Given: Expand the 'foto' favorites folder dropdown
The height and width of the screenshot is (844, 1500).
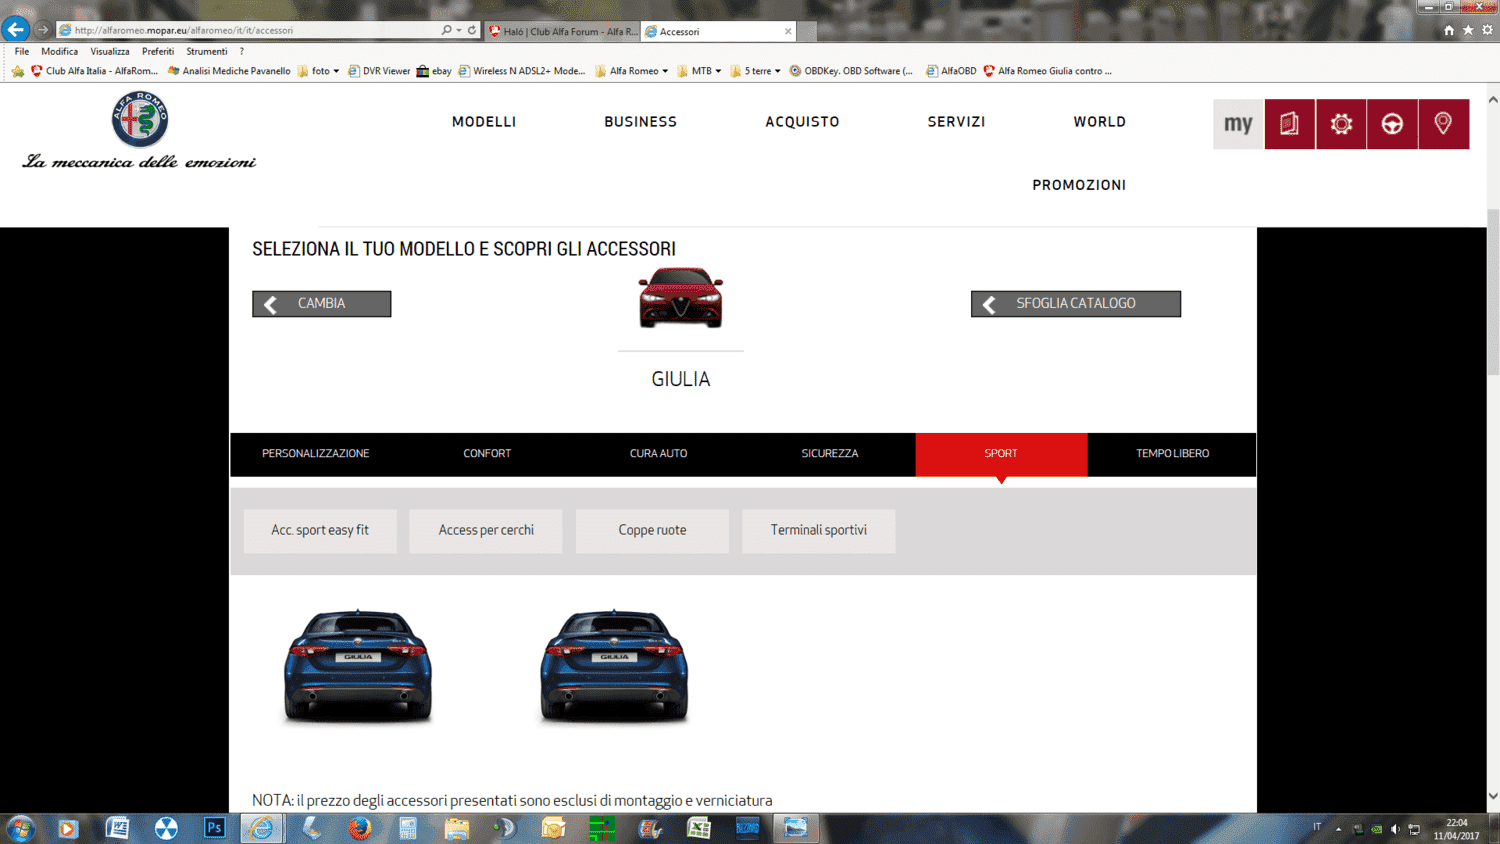Looking at the screenshot, I should coord(336,71).
